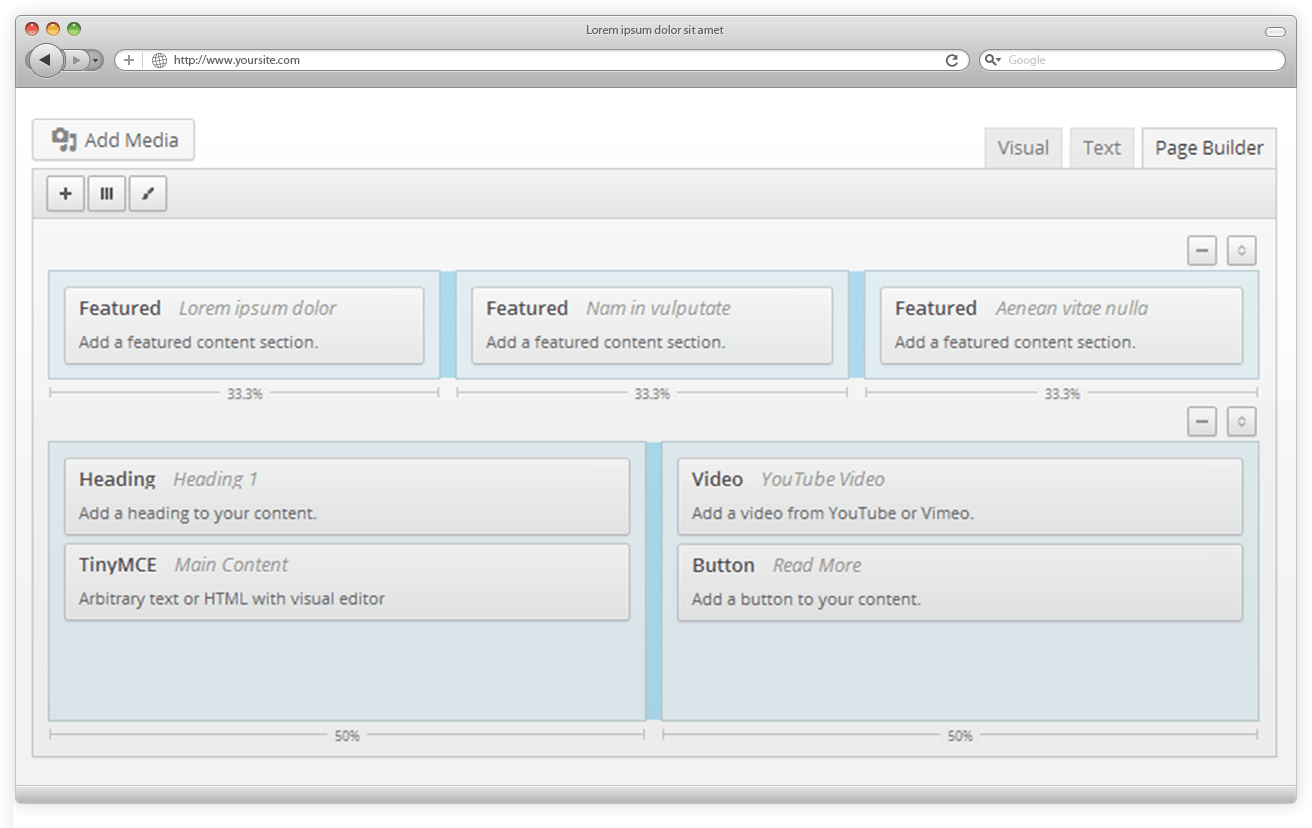Open the Video YouTube Video widget
This screenshot has width=1312, height=828.
[x=959, y=496]
